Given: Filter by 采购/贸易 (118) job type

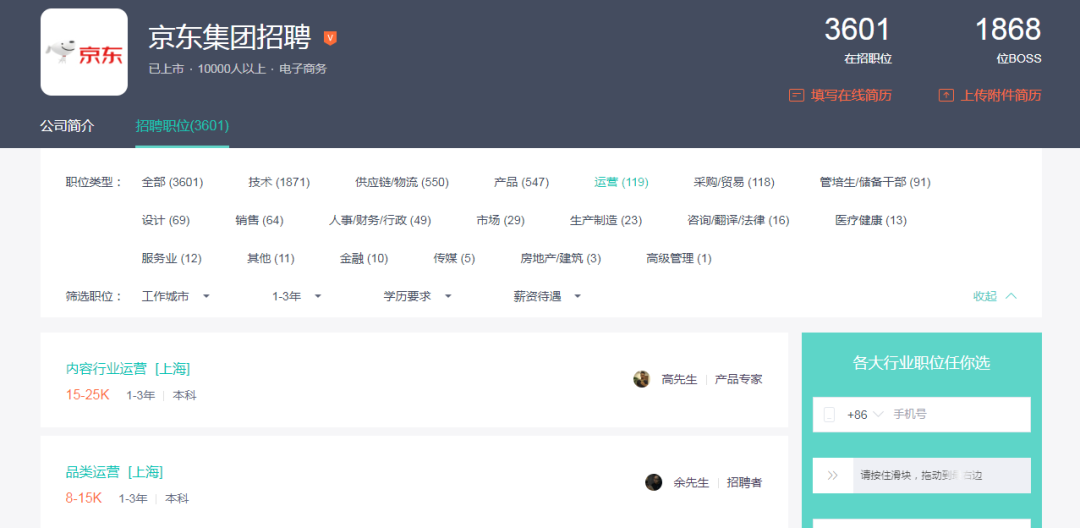Looking at the screenshot, I should pos(734,182).
